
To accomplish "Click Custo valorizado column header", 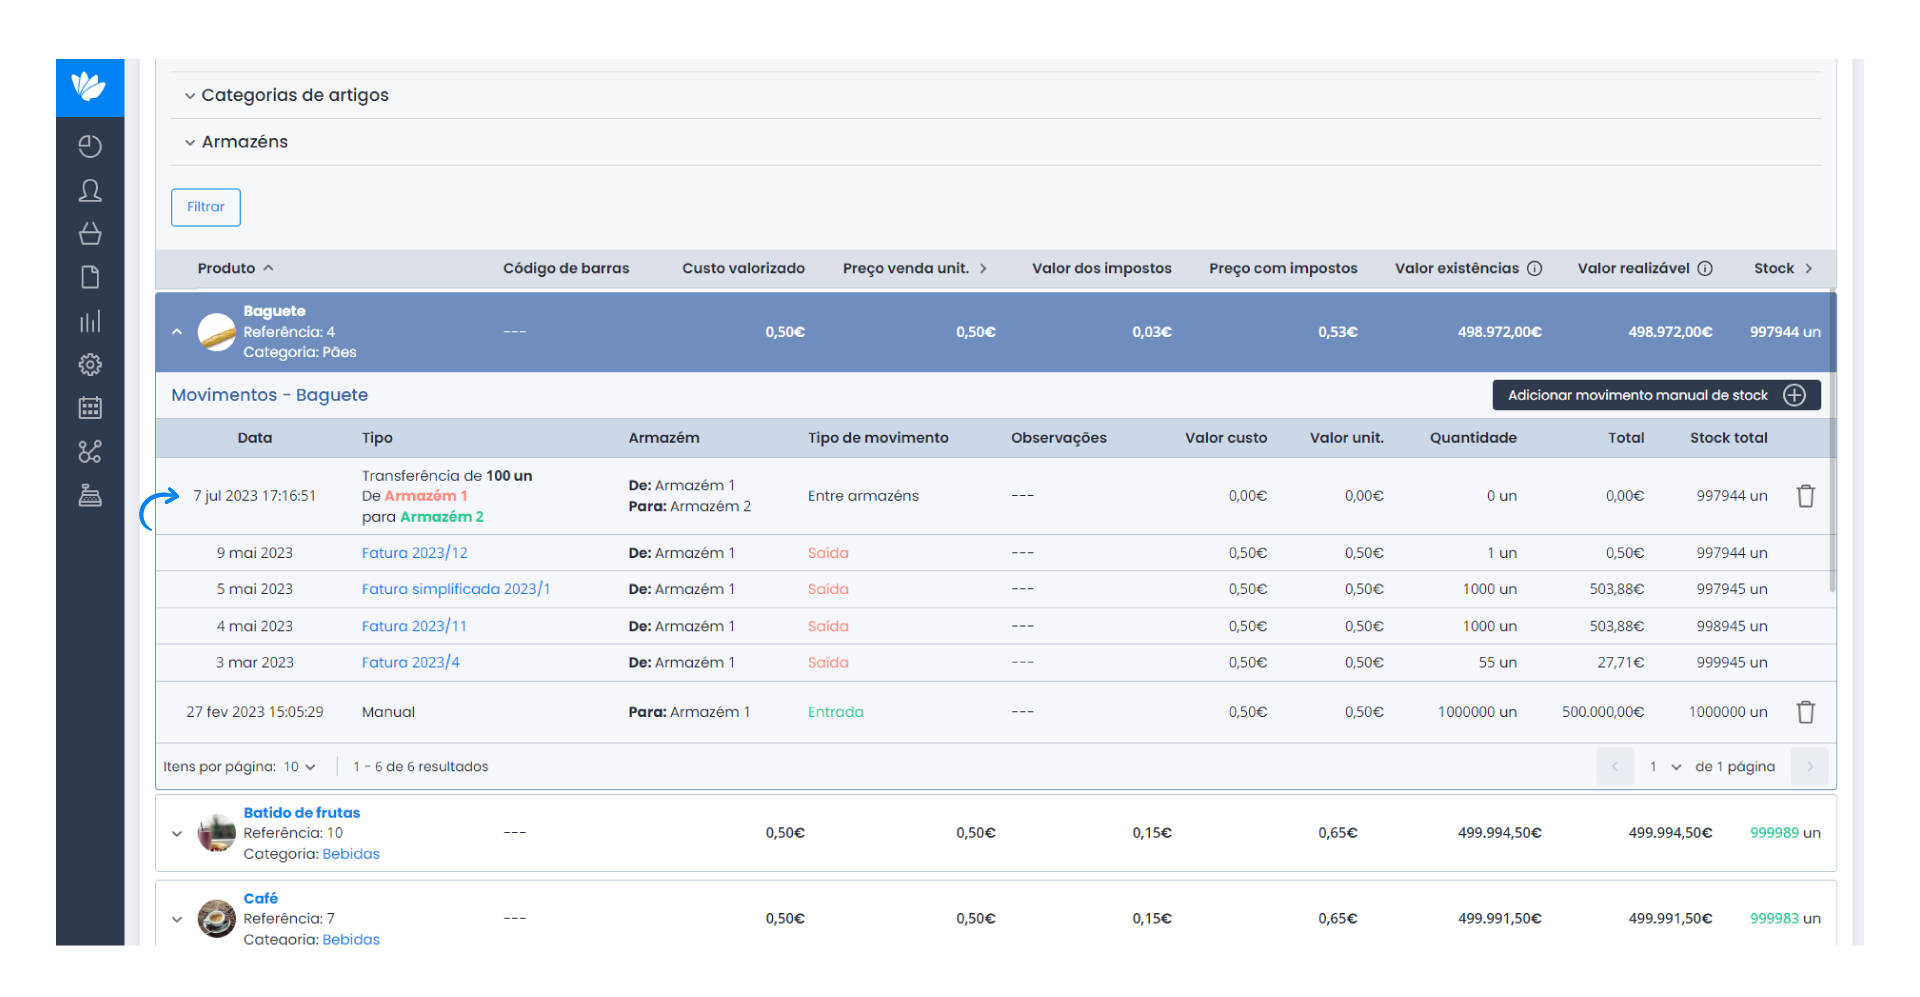I will [743, 268].
